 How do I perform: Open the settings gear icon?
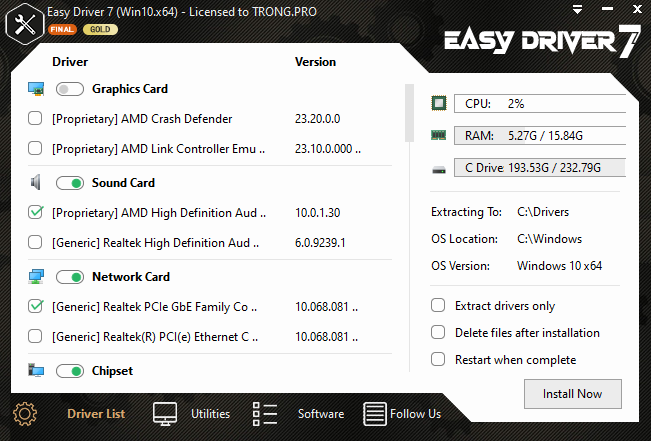pos(25,414)
